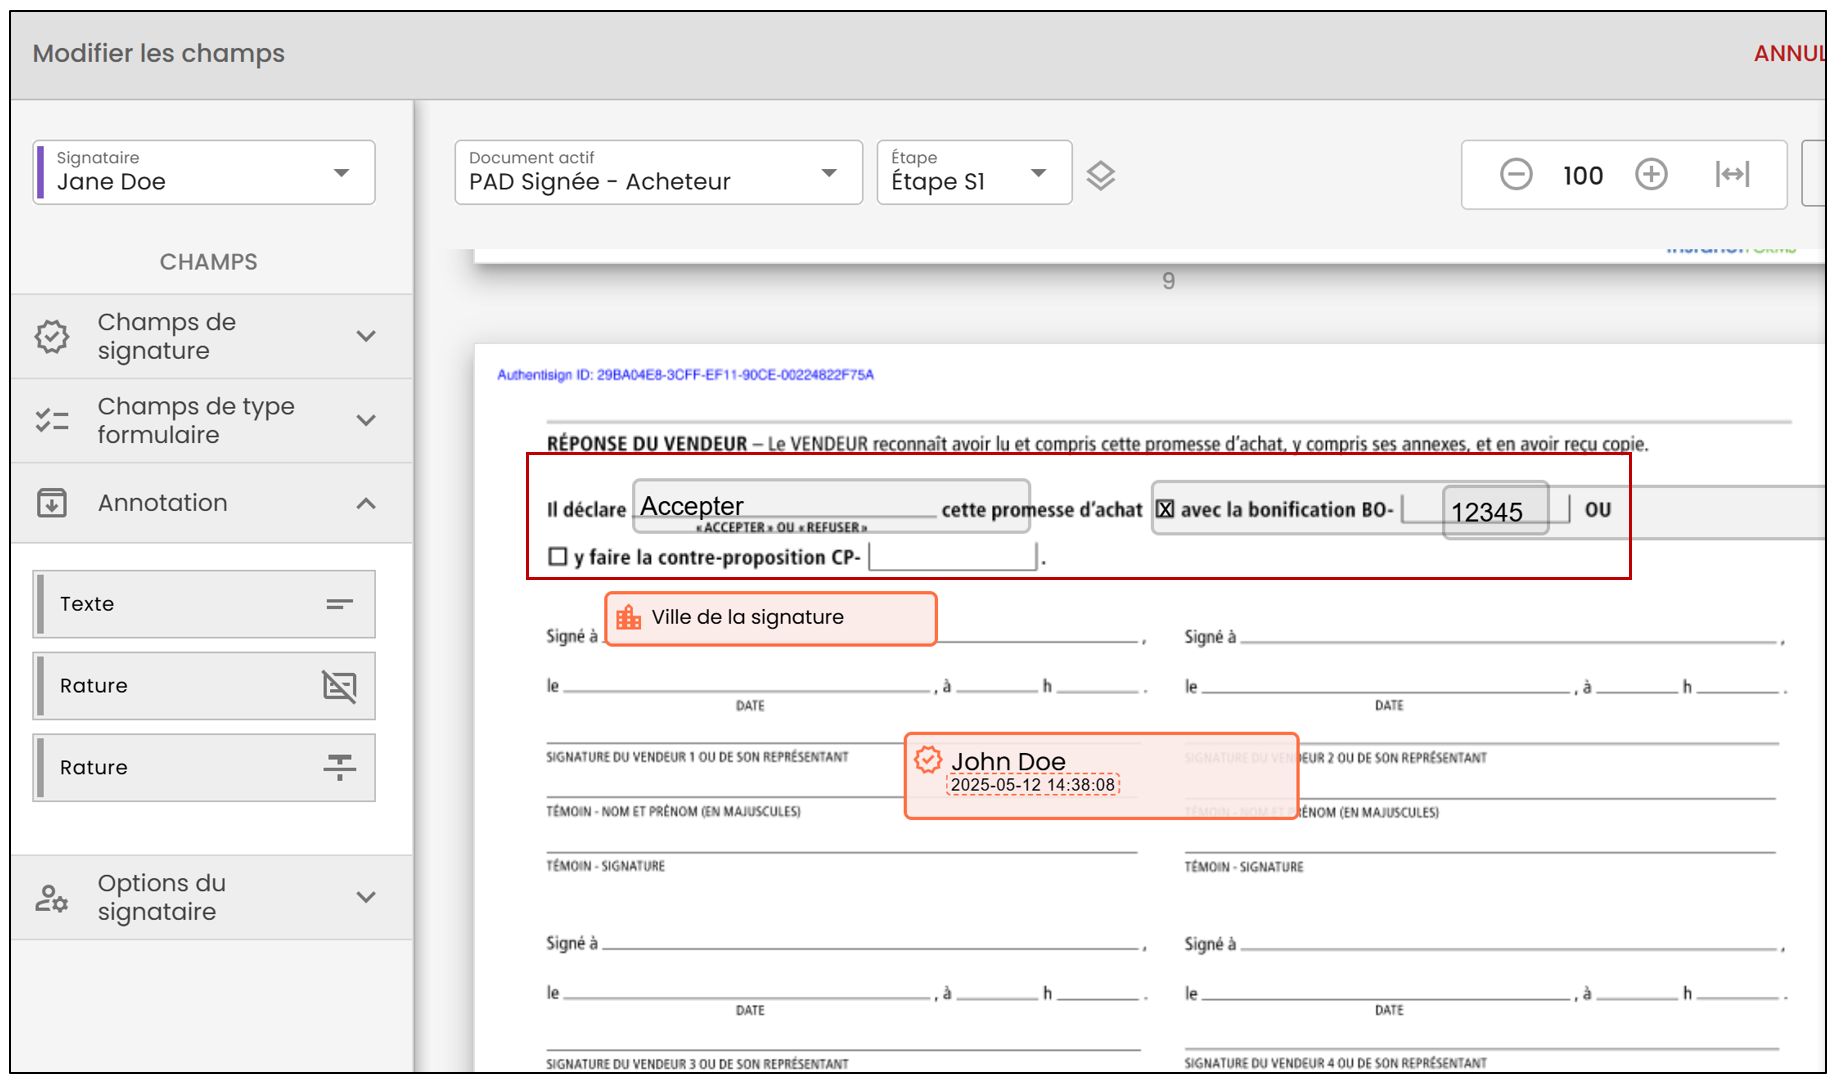Select the Texte annotation field
This screenshot has height=1074, width=1837.
coord(204,604)
